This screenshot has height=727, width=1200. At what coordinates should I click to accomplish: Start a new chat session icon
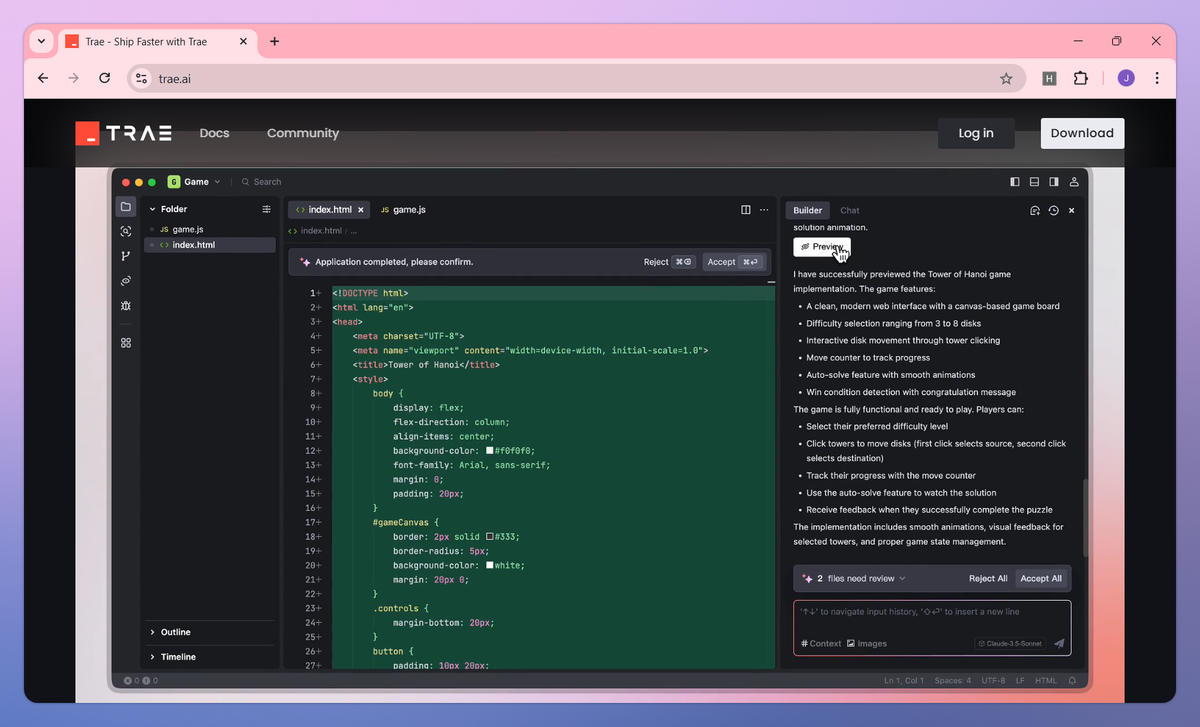click(x=1036, y=211)
